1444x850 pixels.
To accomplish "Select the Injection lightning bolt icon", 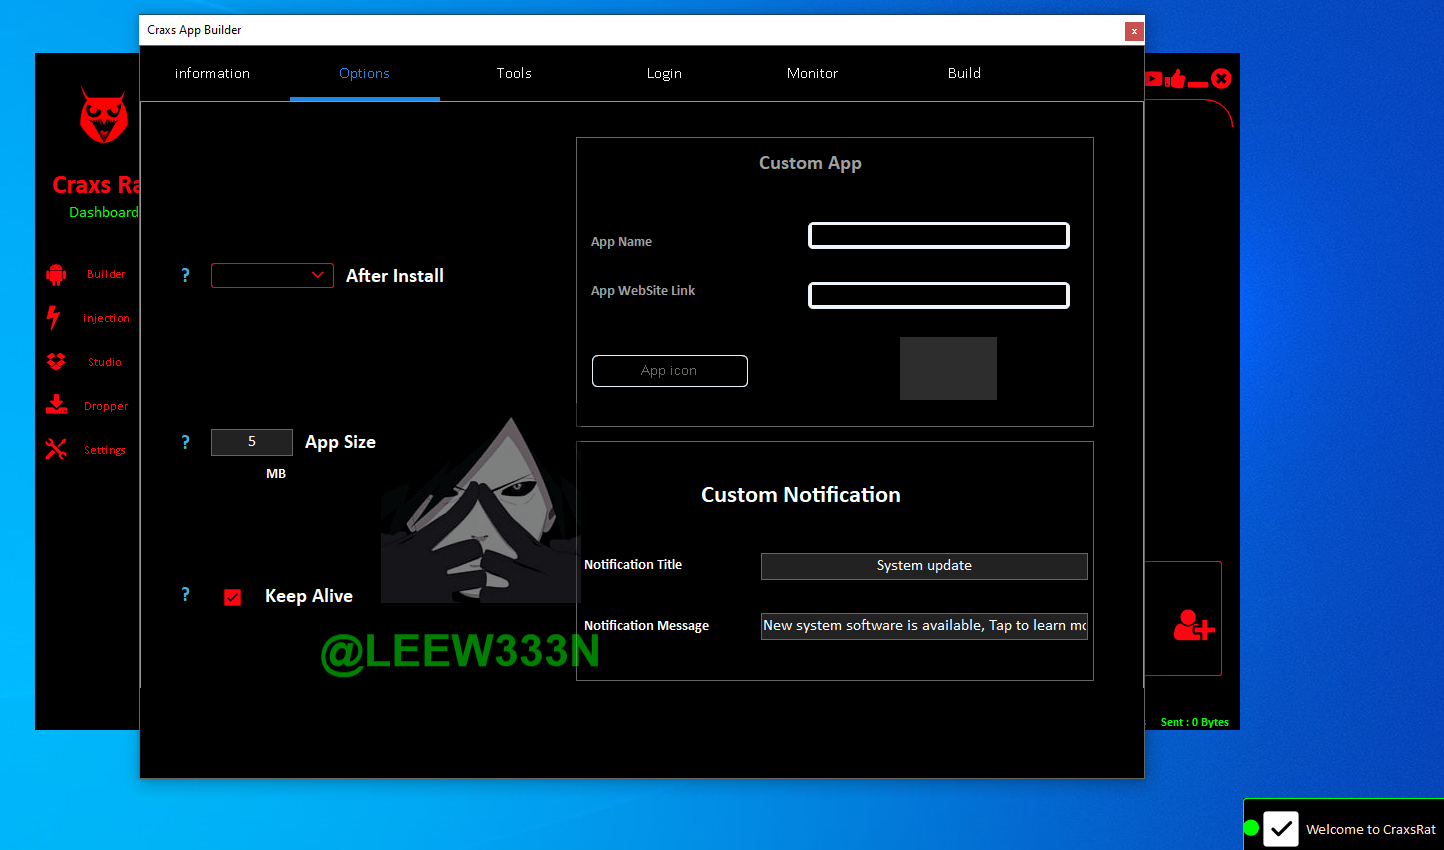I will click(x=54, y=317).
